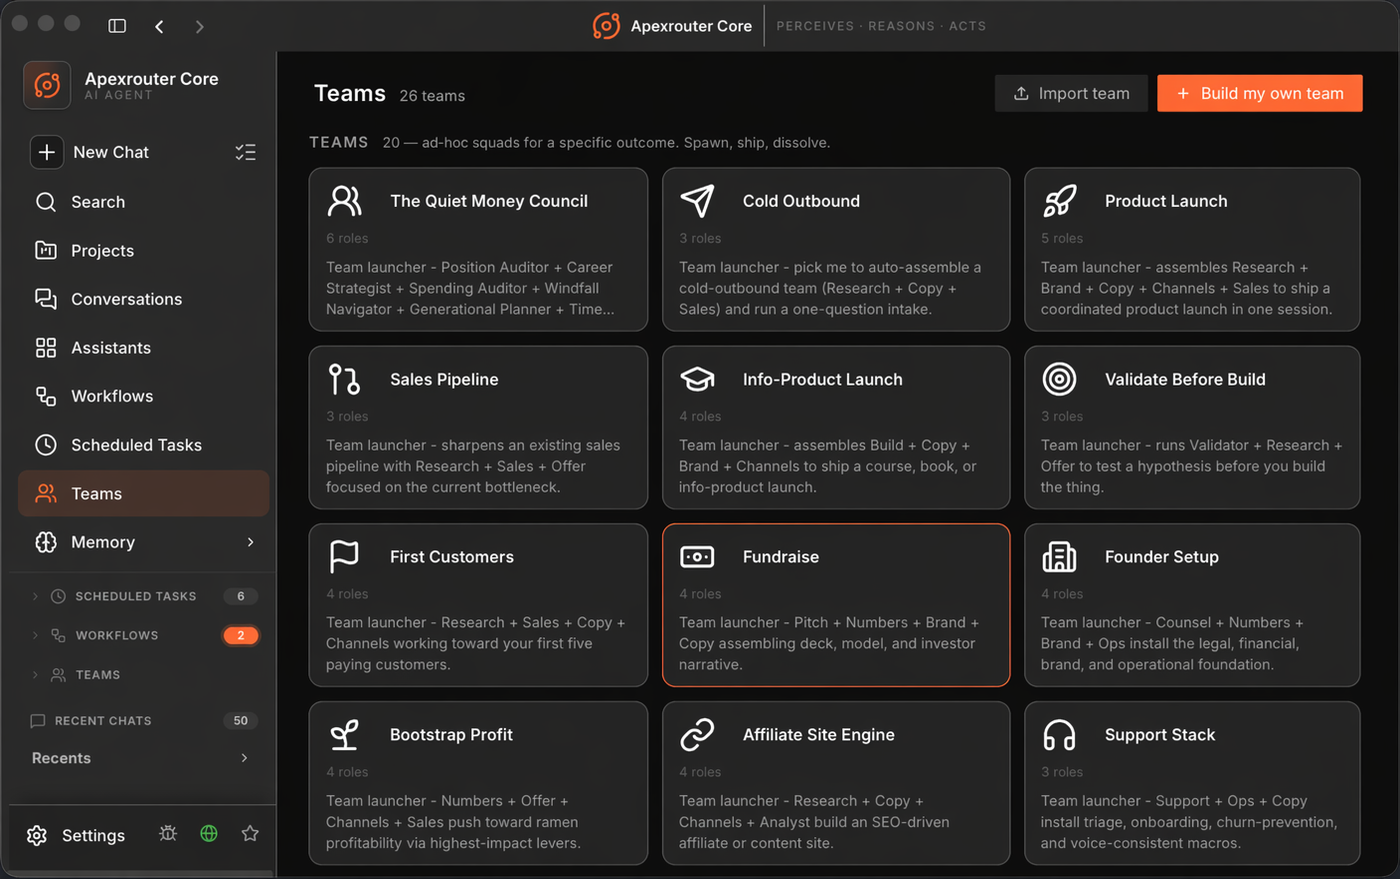Click '6 roles' under Quiet Money Council
The height and width of the screenshot is (879, 1400).
click(x=347, y=238)
